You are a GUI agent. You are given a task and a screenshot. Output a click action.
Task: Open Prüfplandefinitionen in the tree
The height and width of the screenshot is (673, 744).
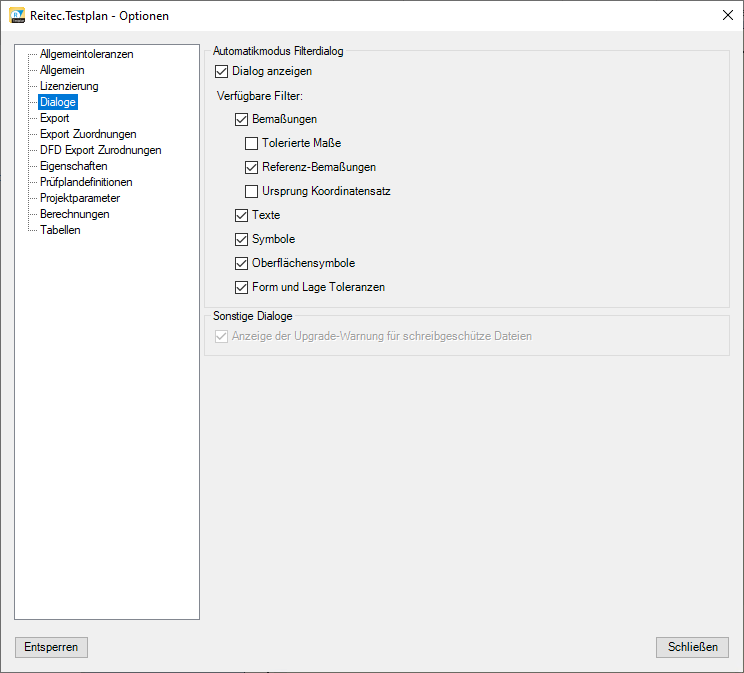(86, 182)
